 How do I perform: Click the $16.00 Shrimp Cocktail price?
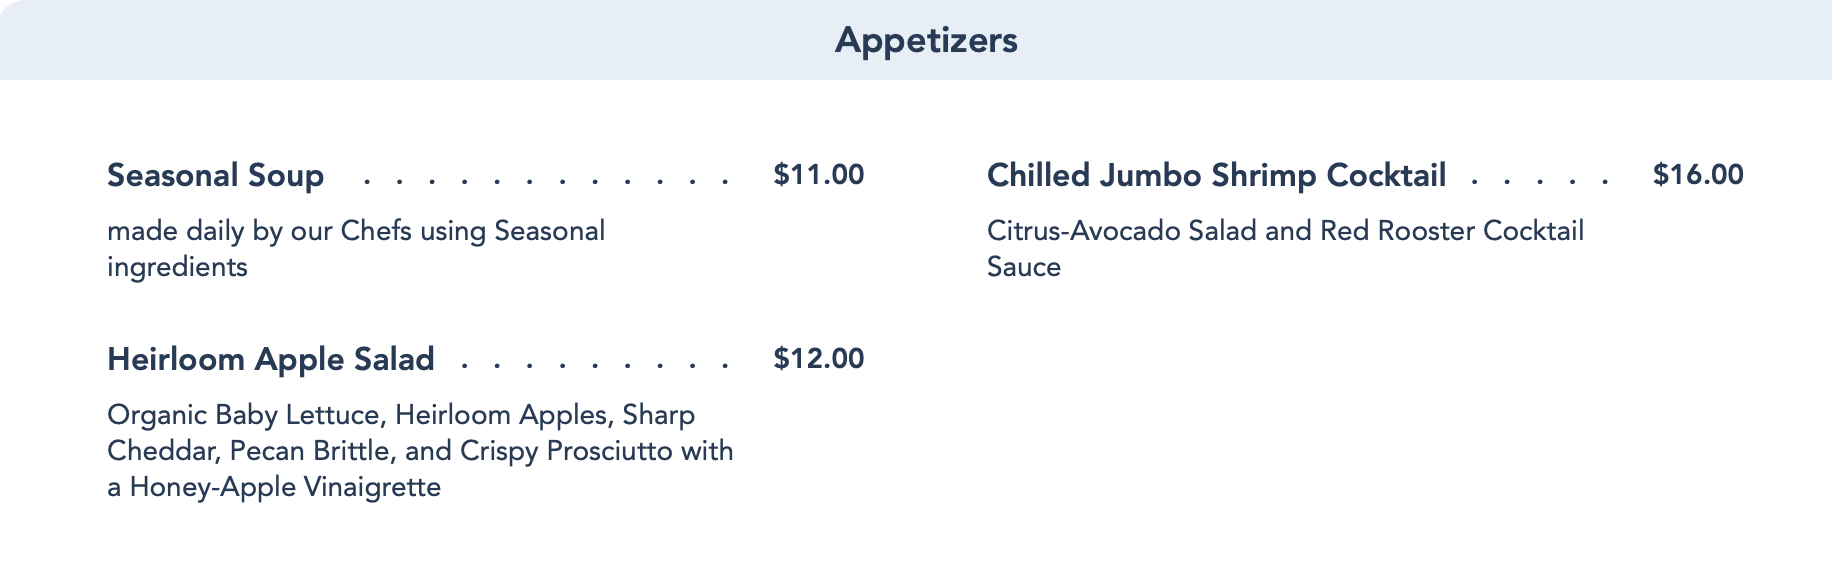click(1698, 175)
